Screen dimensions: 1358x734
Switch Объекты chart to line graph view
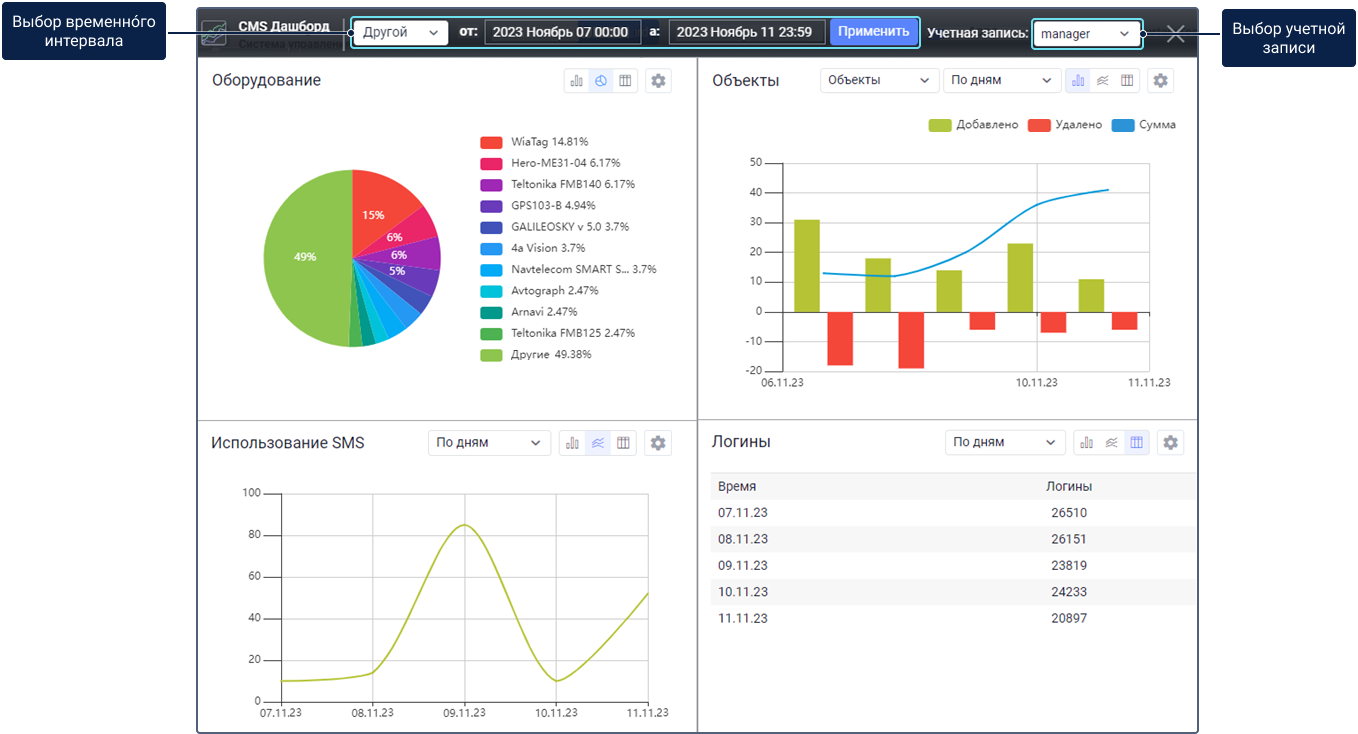tap(1102, 80)
